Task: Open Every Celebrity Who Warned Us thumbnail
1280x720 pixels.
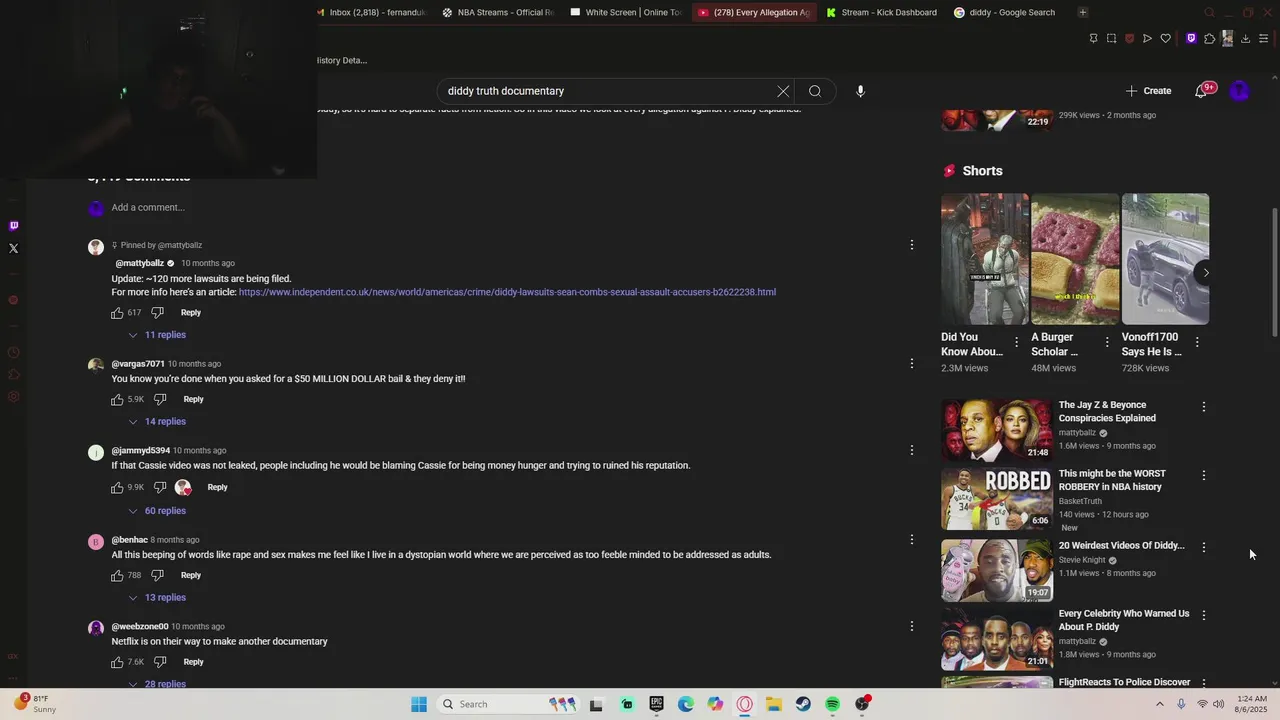Action: [x=997, y=639]
